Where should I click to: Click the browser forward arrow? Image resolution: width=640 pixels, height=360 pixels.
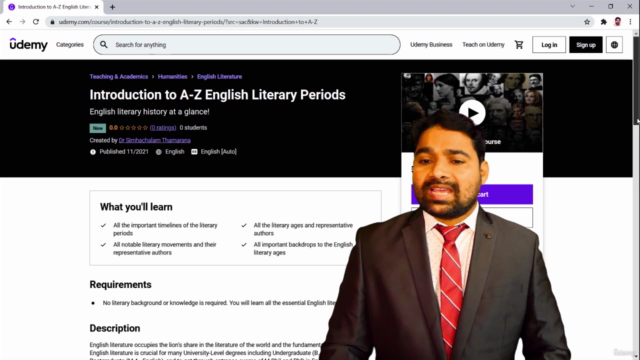pos(22,22)
